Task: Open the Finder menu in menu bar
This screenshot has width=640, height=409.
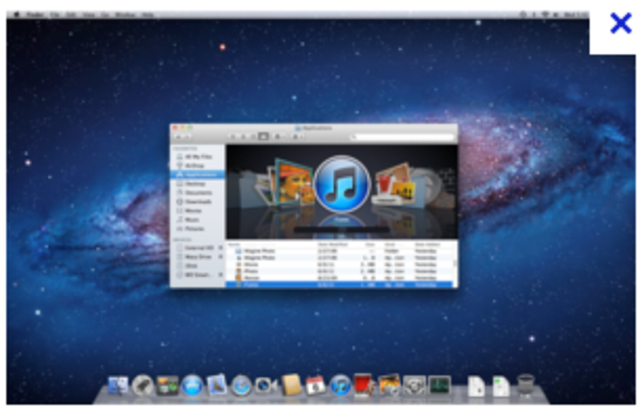Action: [x=36, y=15]
